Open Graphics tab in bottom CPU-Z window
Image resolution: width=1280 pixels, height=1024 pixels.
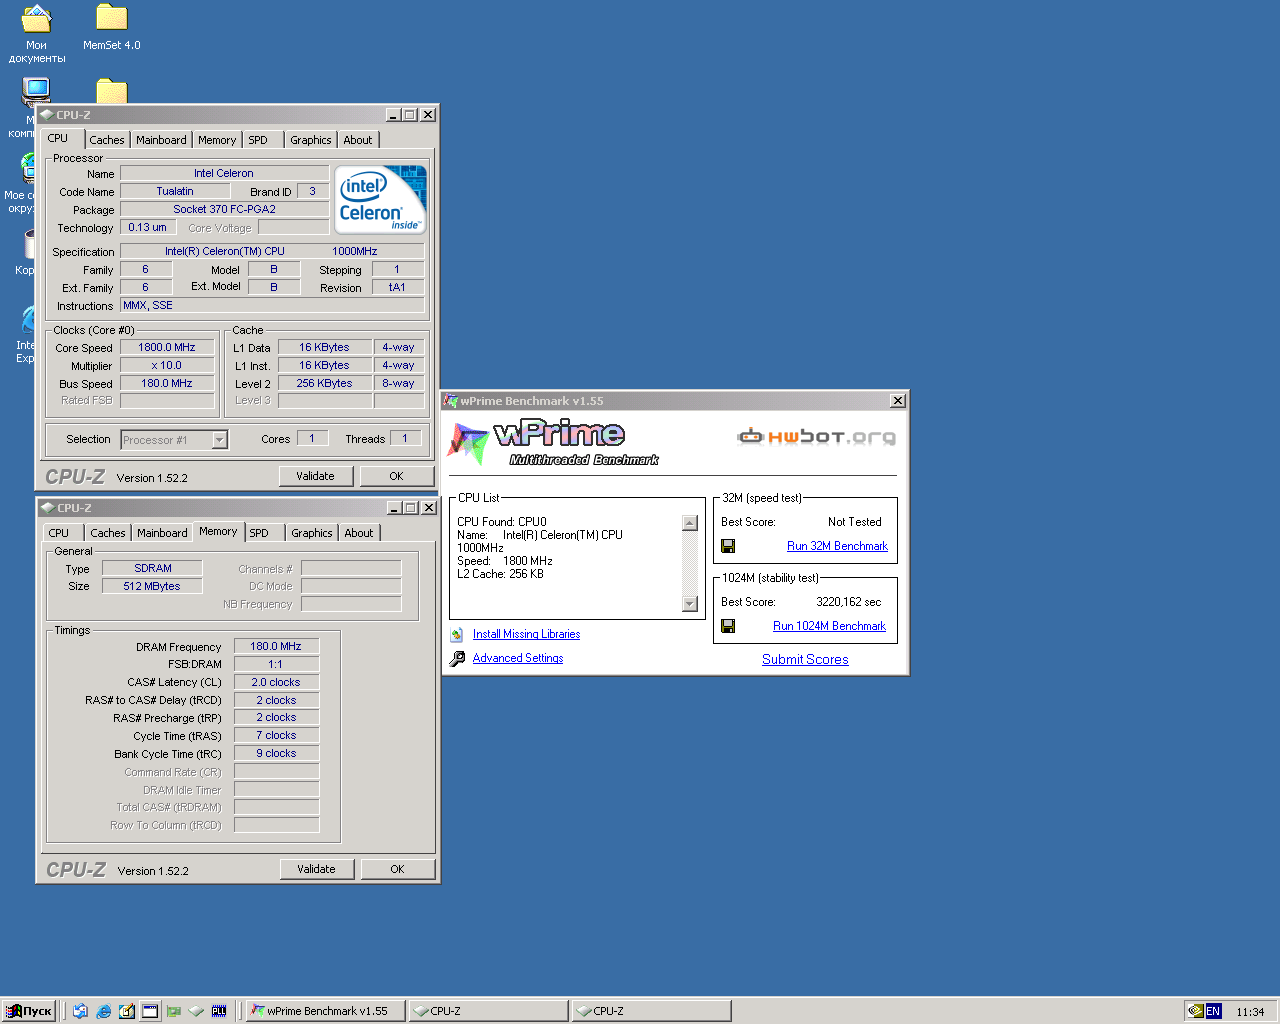click(312, 533)
